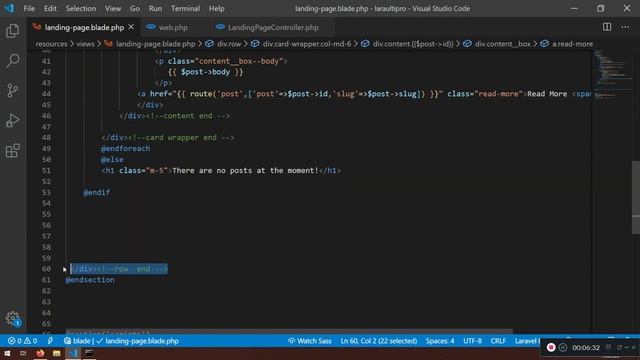Click the red record button in recorder
The width and height of the screenshot is (640, 360).
pos(551,347)
